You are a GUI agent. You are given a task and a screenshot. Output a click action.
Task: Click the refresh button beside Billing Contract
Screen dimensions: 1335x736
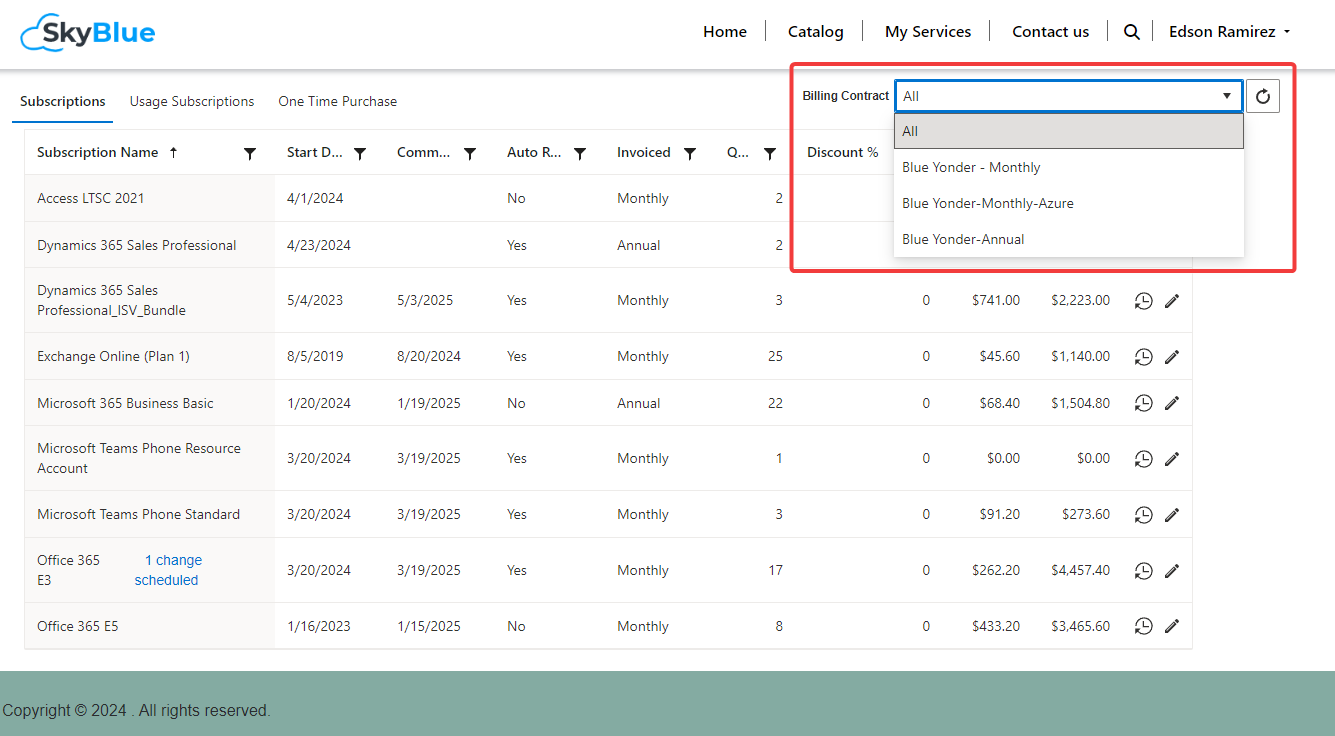[1263, 96]
